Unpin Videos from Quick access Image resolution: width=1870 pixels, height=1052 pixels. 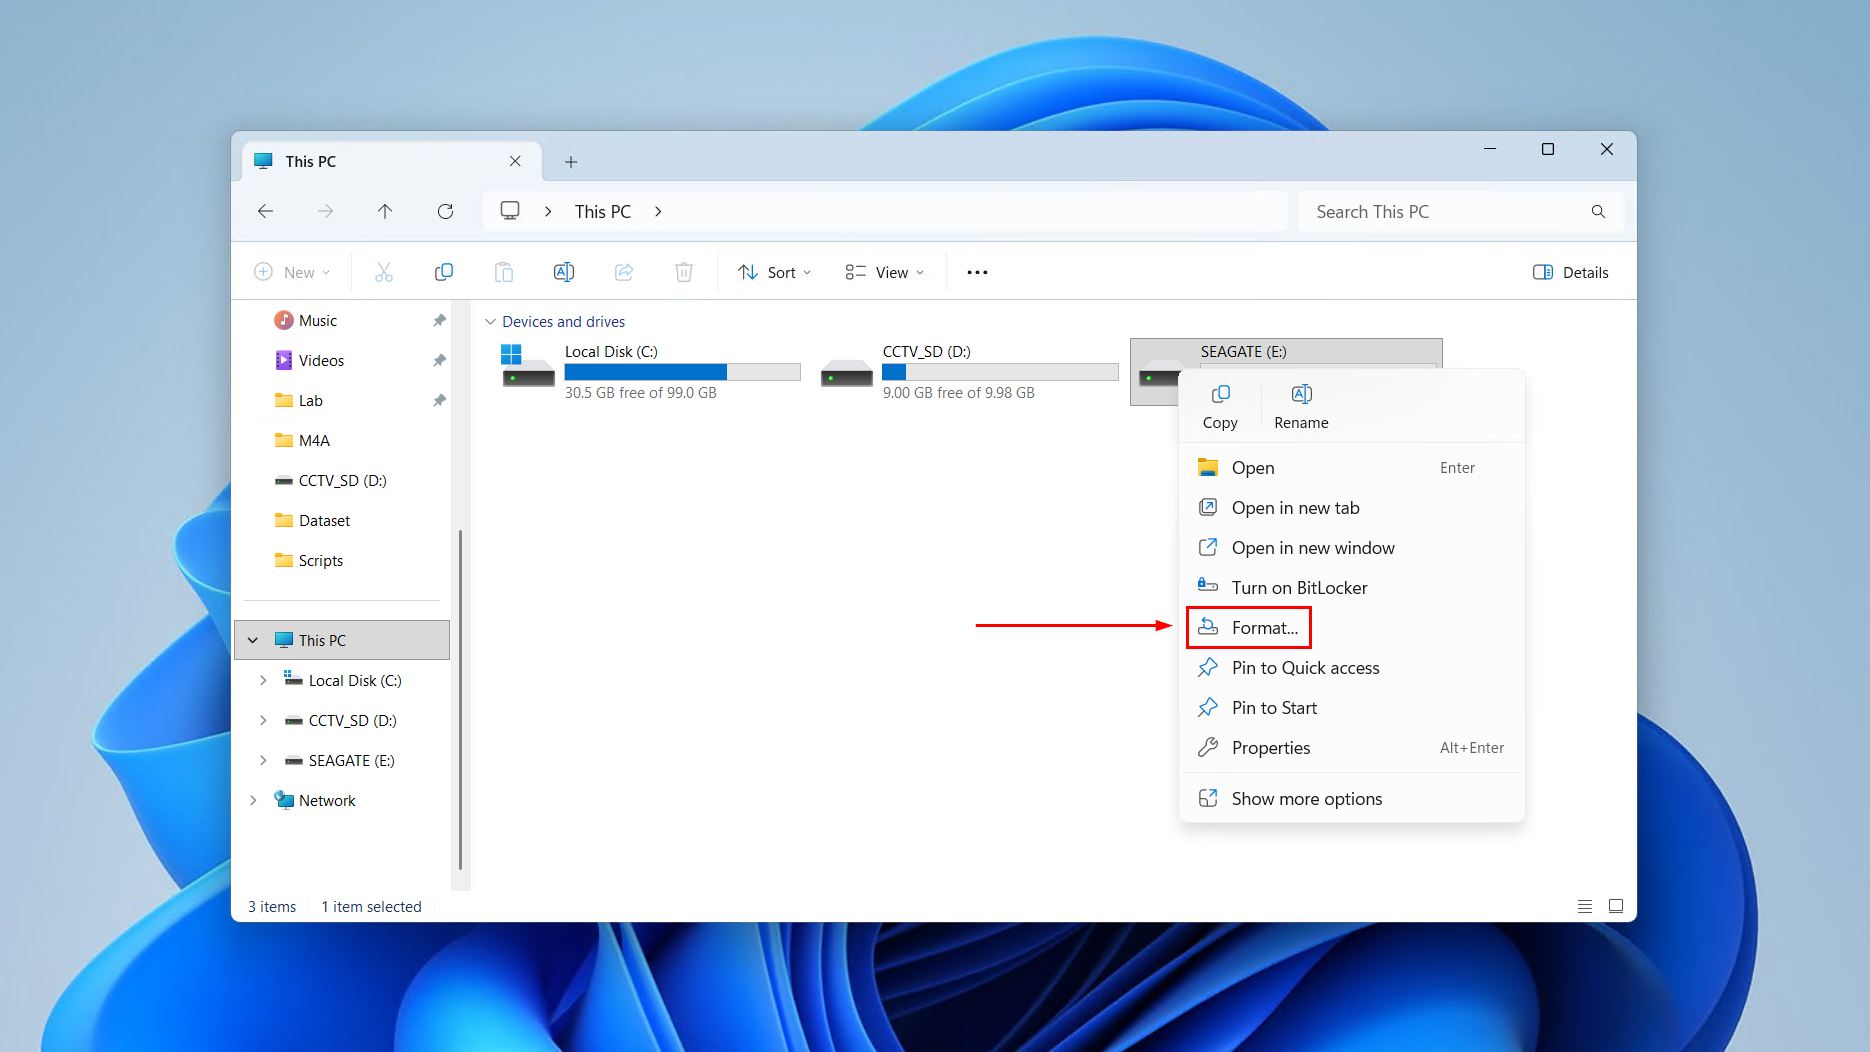pyautogui.click(x=439, y=360)
